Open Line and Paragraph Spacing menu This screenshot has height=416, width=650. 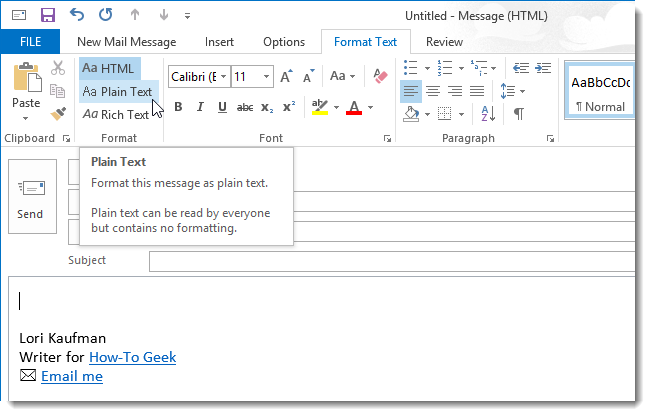point(512,91)
